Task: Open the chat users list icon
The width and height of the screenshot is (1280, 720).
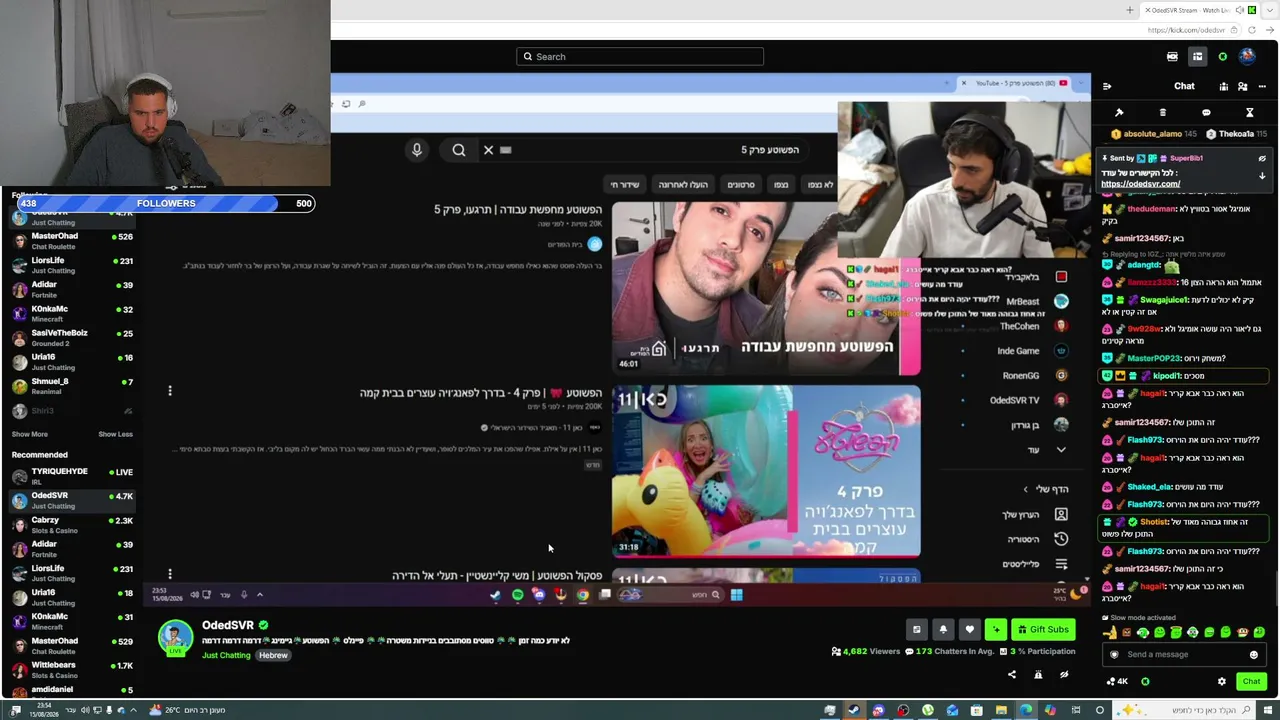Action: (1243, 87)
